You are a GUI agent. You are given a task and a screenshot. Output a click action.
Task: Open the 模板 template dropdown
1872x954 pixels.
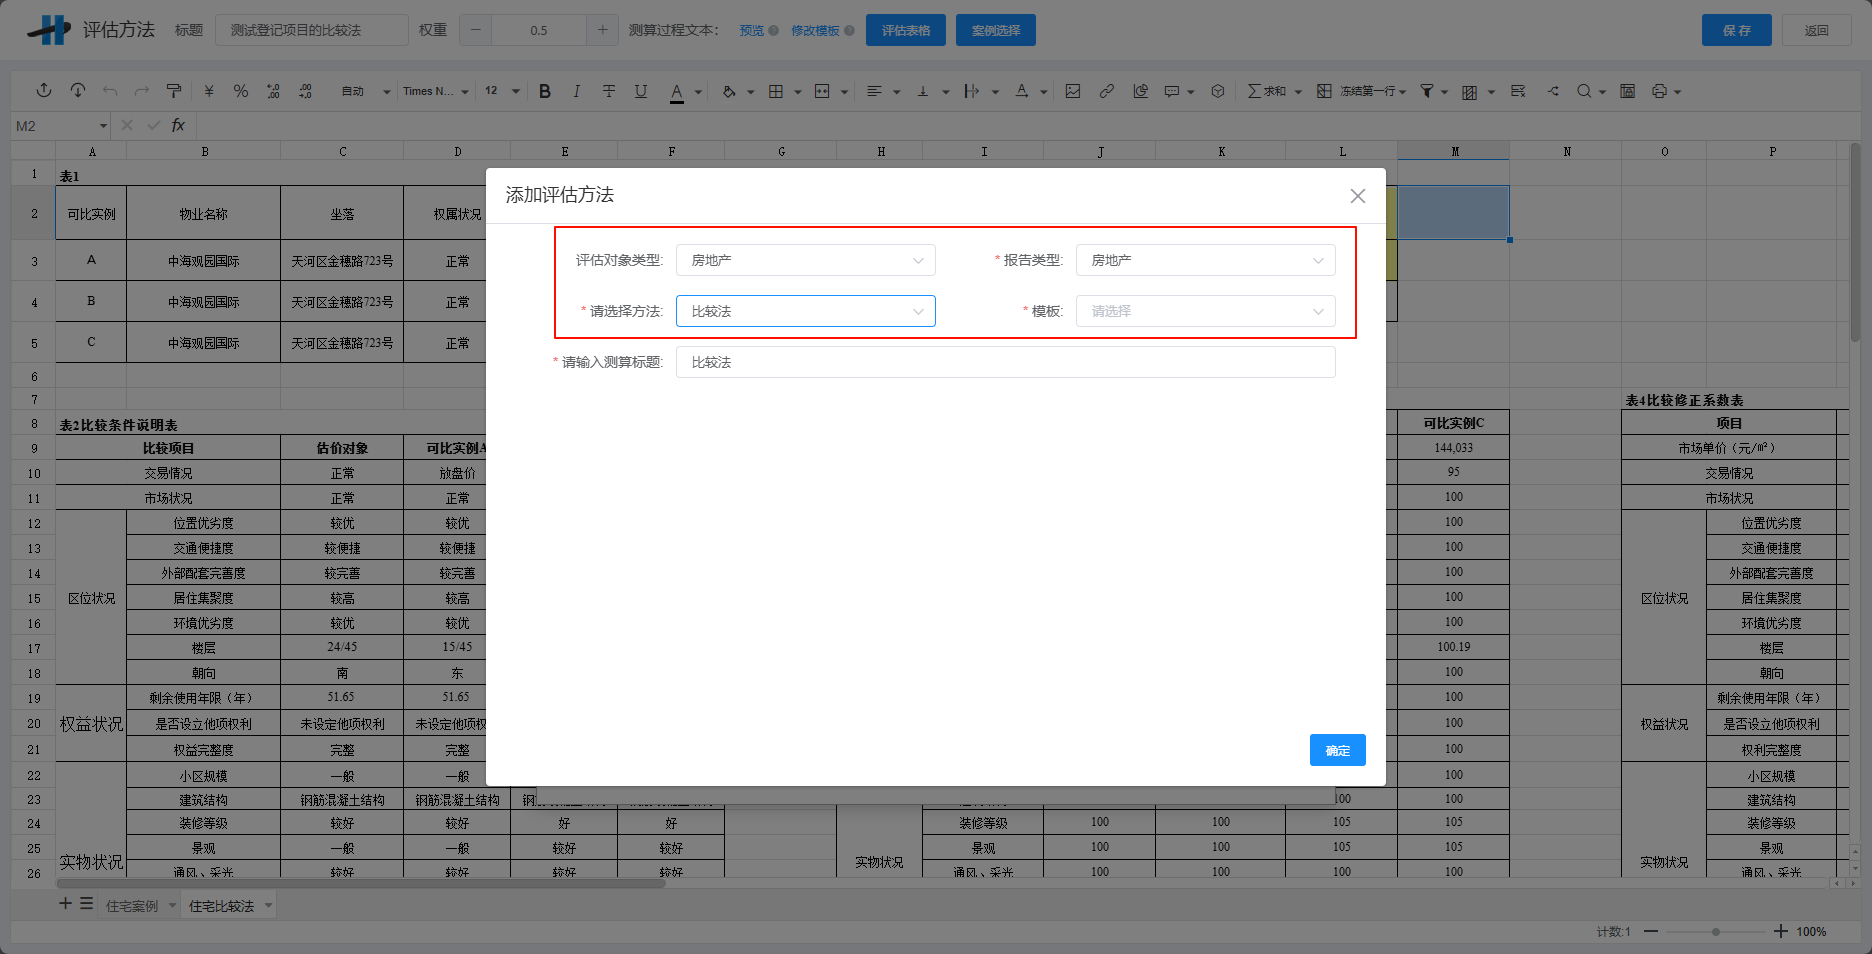(1205, 311)
